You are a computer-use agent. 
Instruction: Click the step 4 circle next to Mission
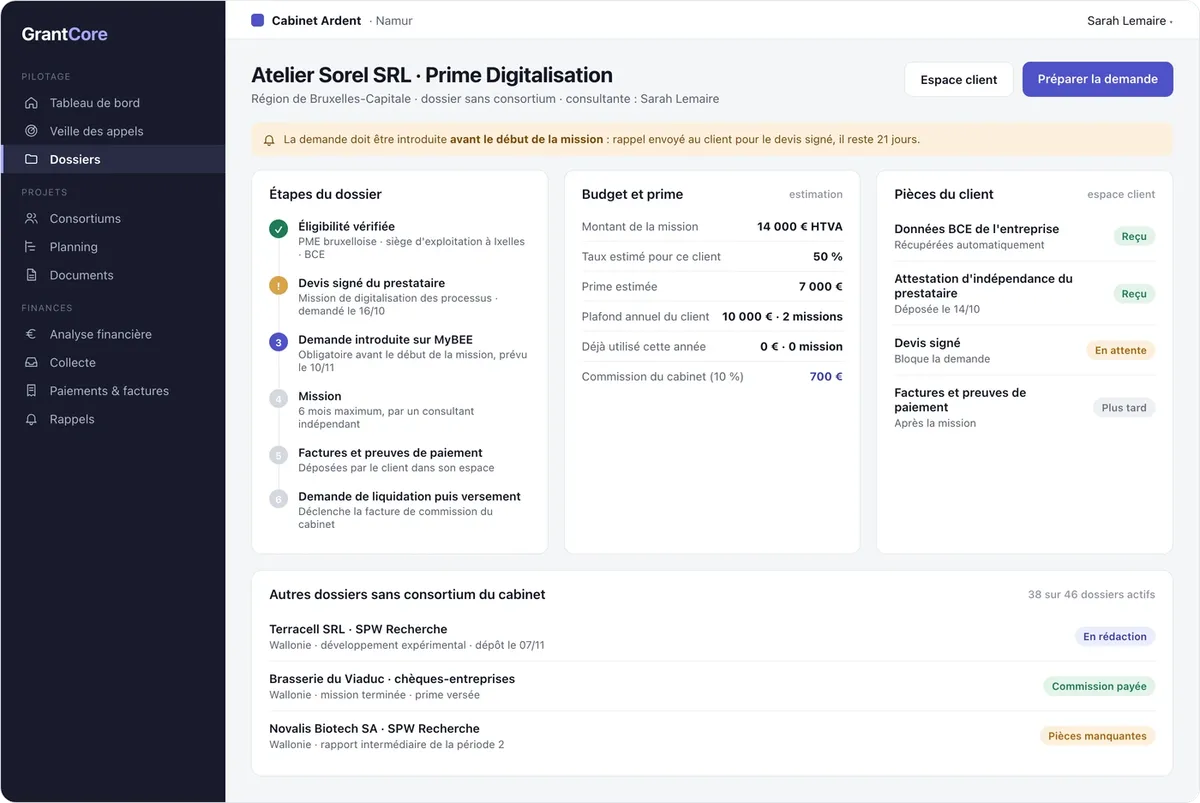click(x=278, y=398)
